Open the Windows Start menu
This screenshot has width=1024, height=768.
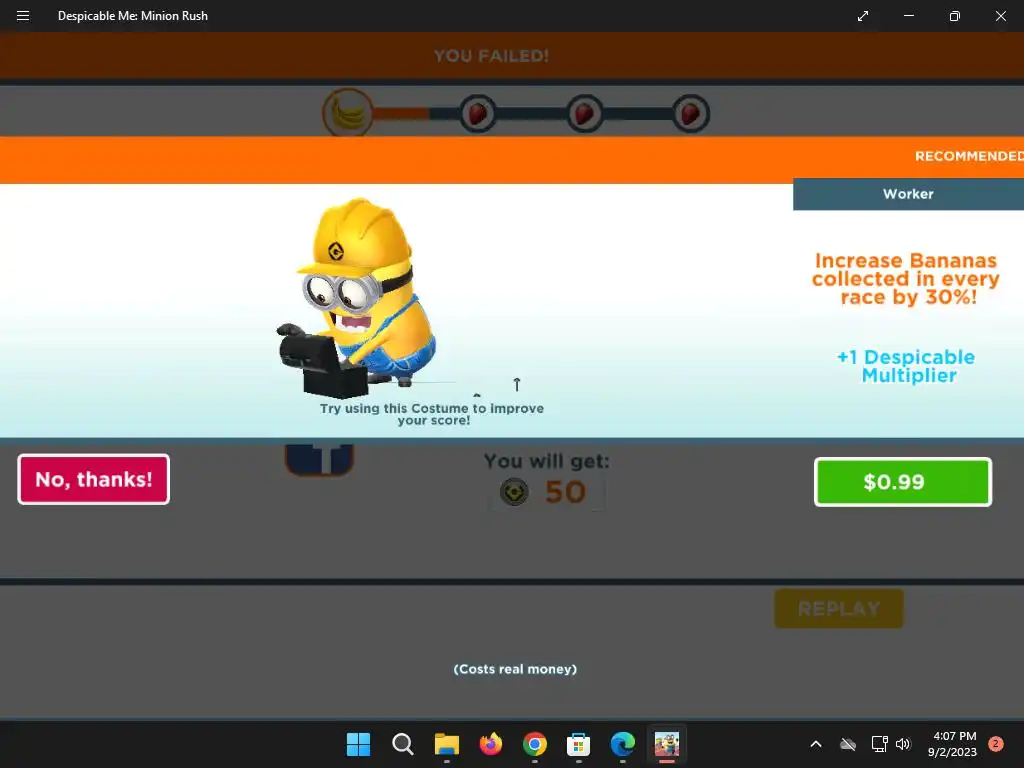359,744
